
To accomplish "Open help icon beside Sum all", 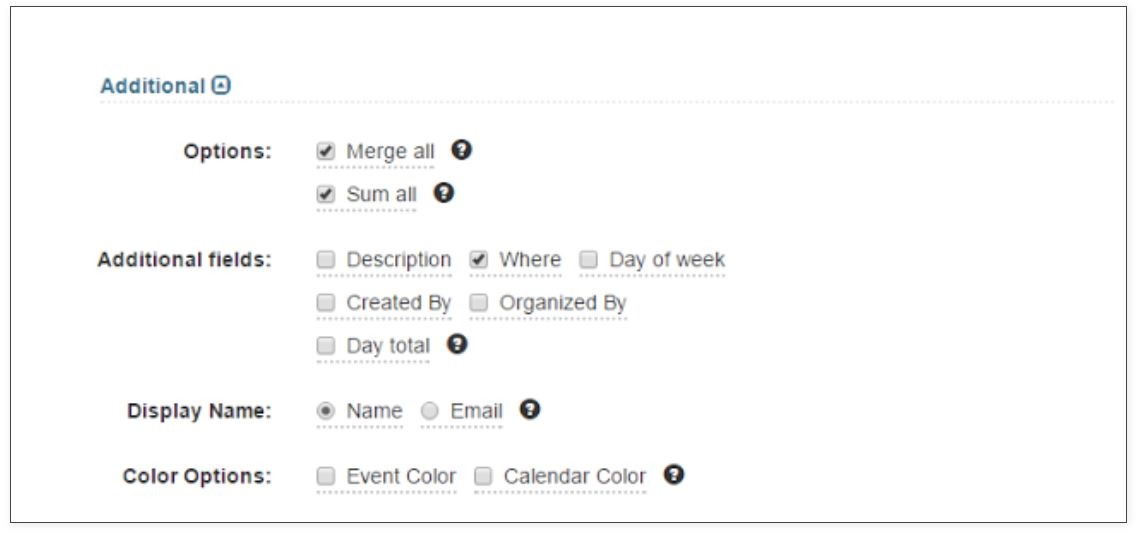I will [444, 193].
